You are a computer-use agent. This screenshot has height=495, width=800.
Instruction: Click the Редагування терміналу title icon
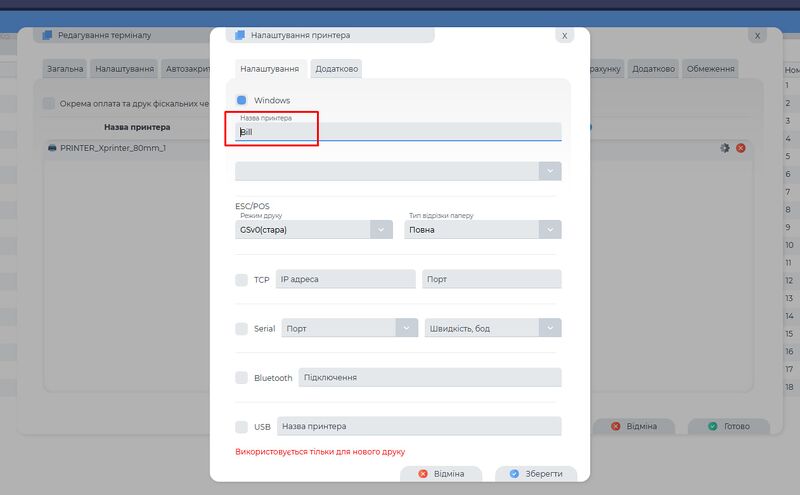coord(46,35)
